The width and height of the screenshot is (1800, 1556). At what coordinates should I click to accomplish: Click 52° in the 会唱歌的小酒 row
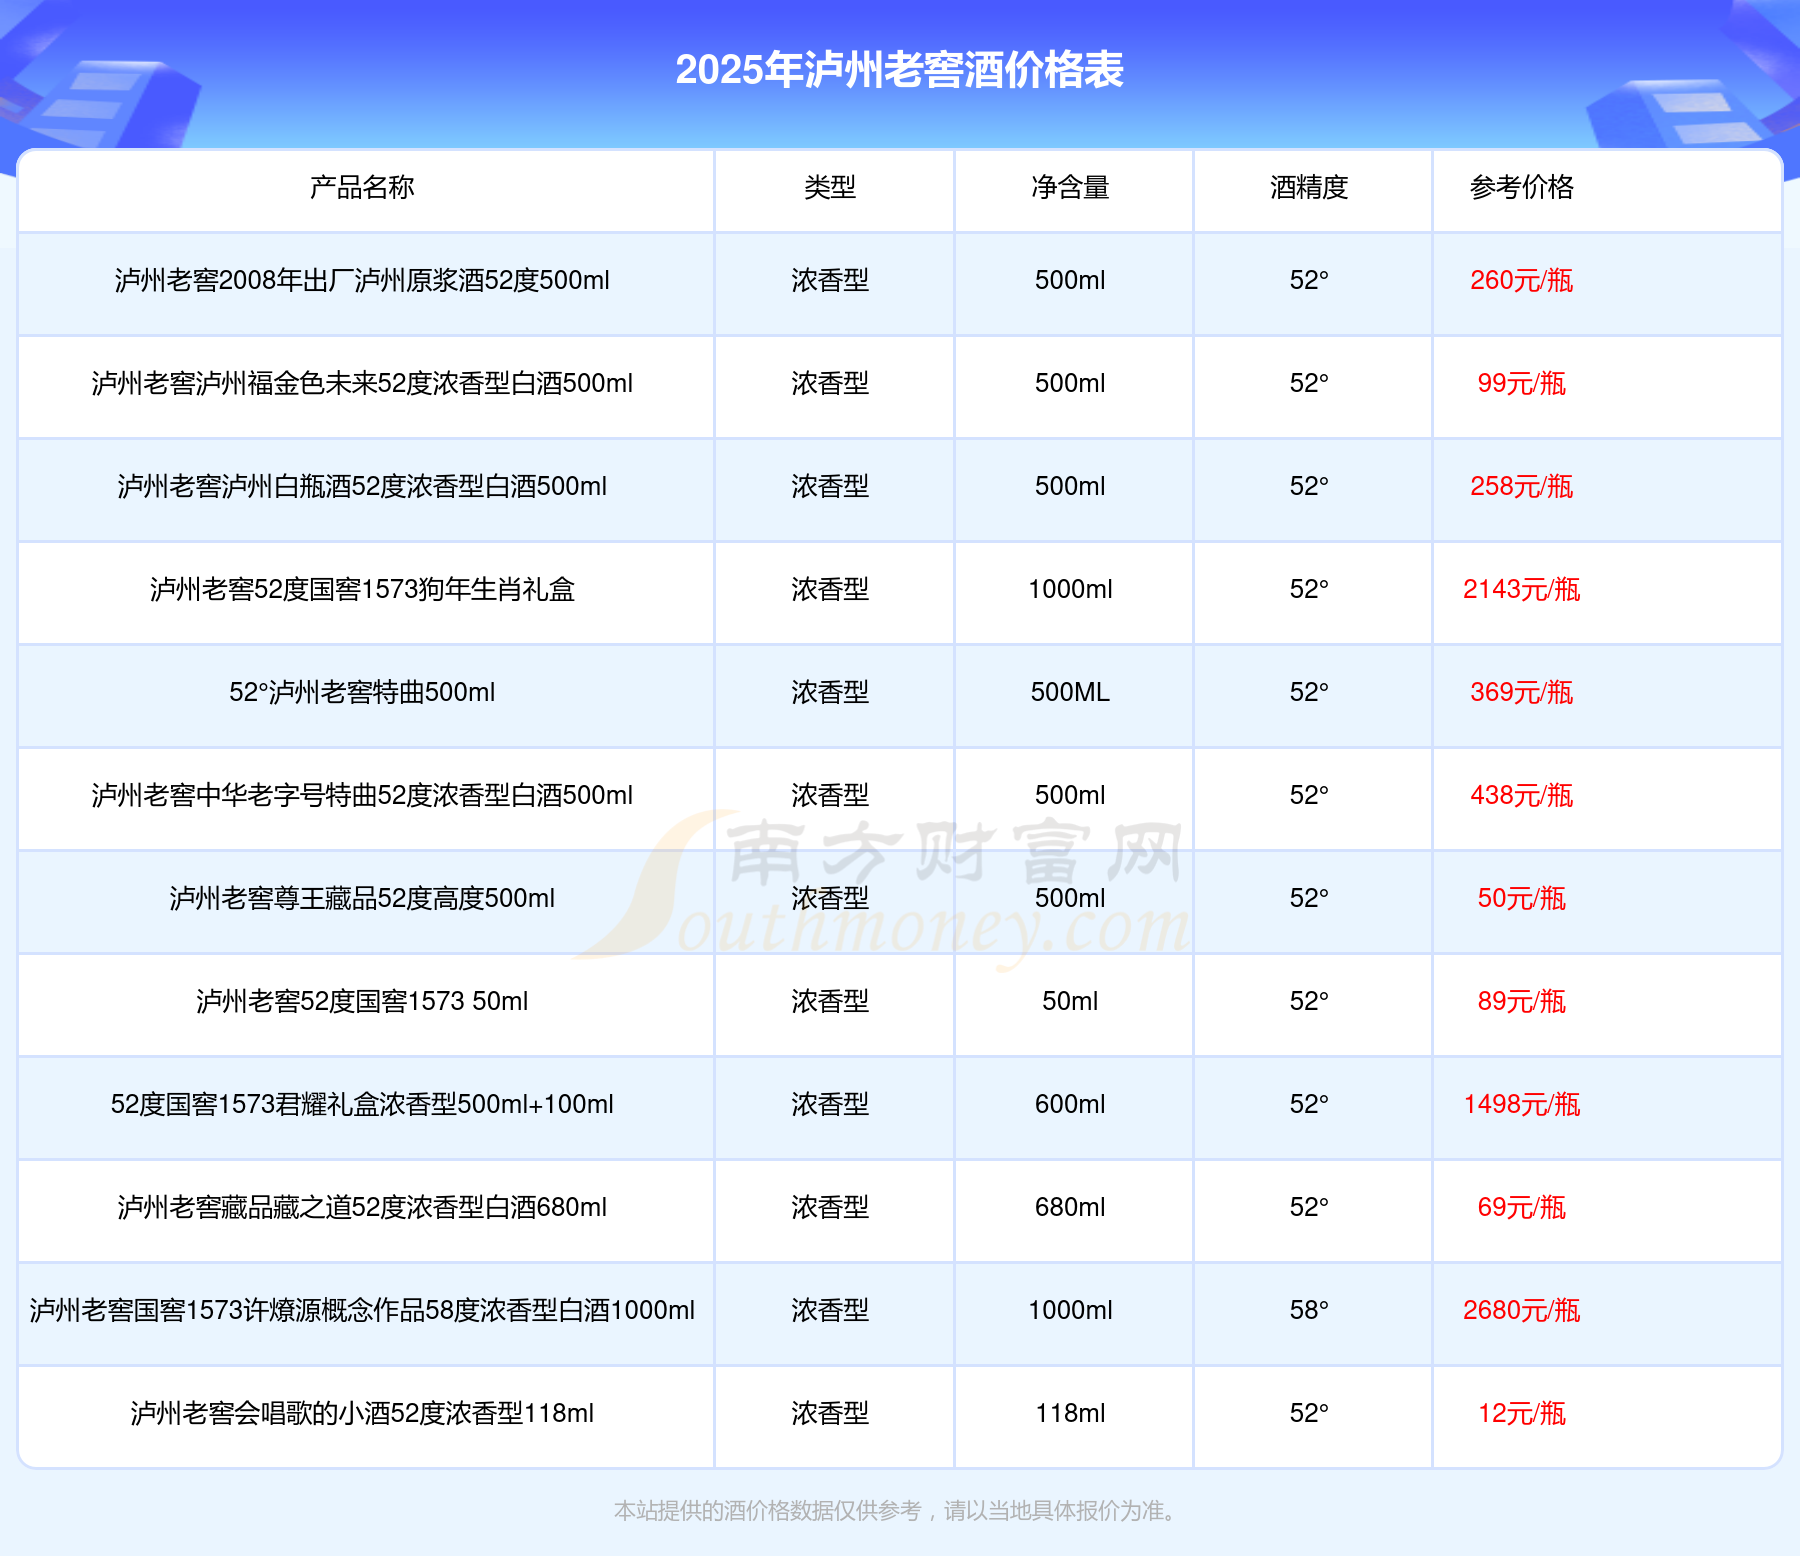coord(1309,1414)
